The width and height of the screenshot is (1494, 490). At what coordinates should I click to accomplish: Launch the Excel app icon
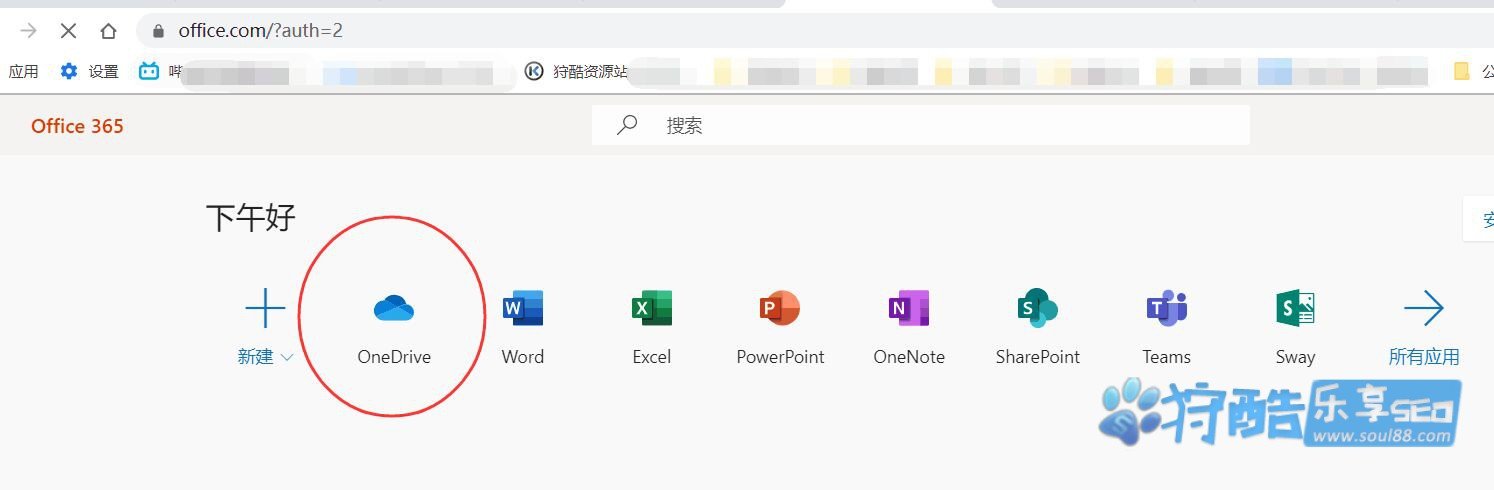pos(652,309)
